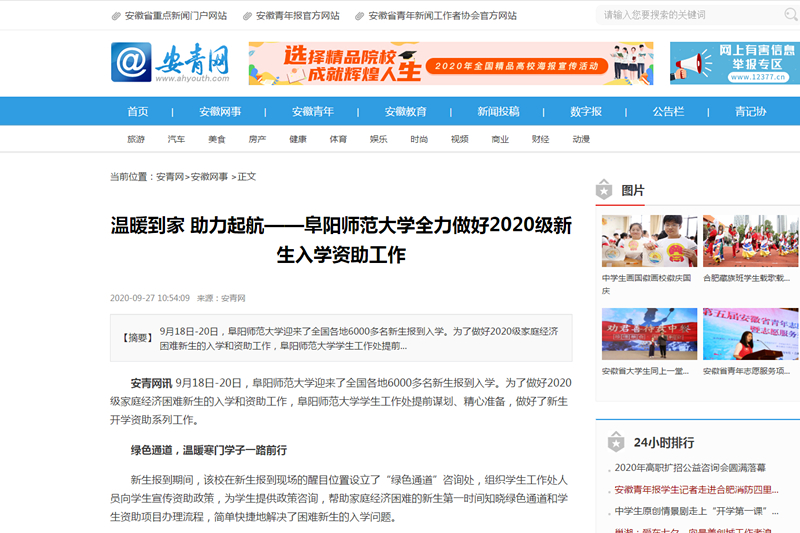
Task: Open the 旅游 sub-category link
Action: pyautogui.click(x=136, y=139)
